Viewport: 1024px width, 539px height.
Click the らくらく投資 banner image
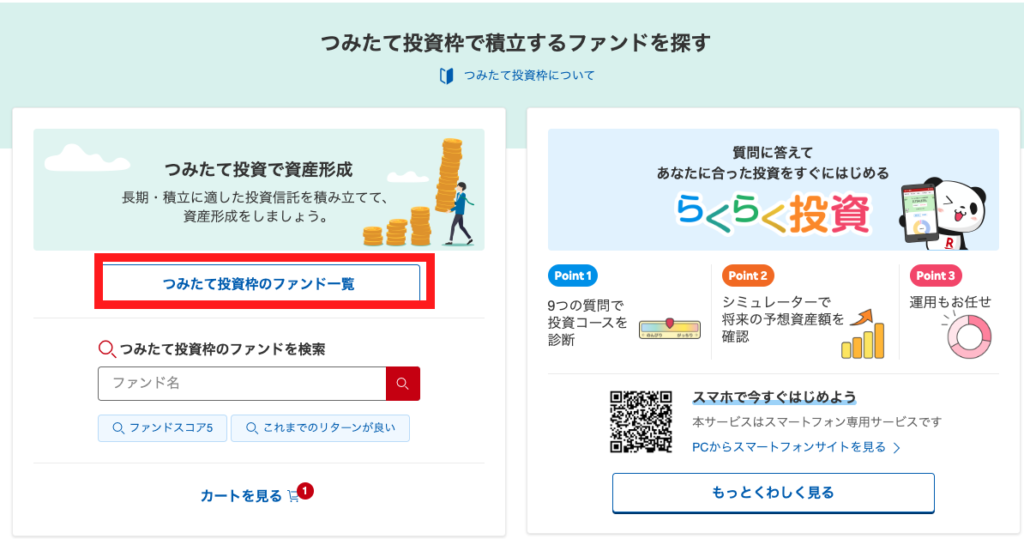[773, 189]
